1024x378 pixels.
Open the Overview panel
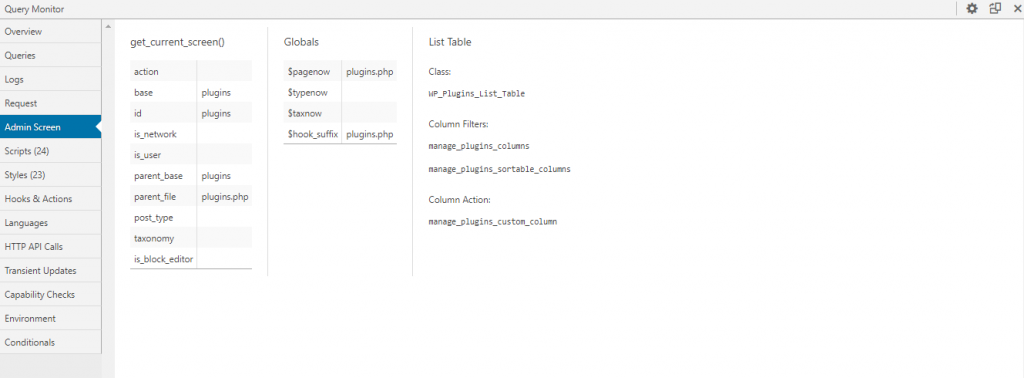51,31
